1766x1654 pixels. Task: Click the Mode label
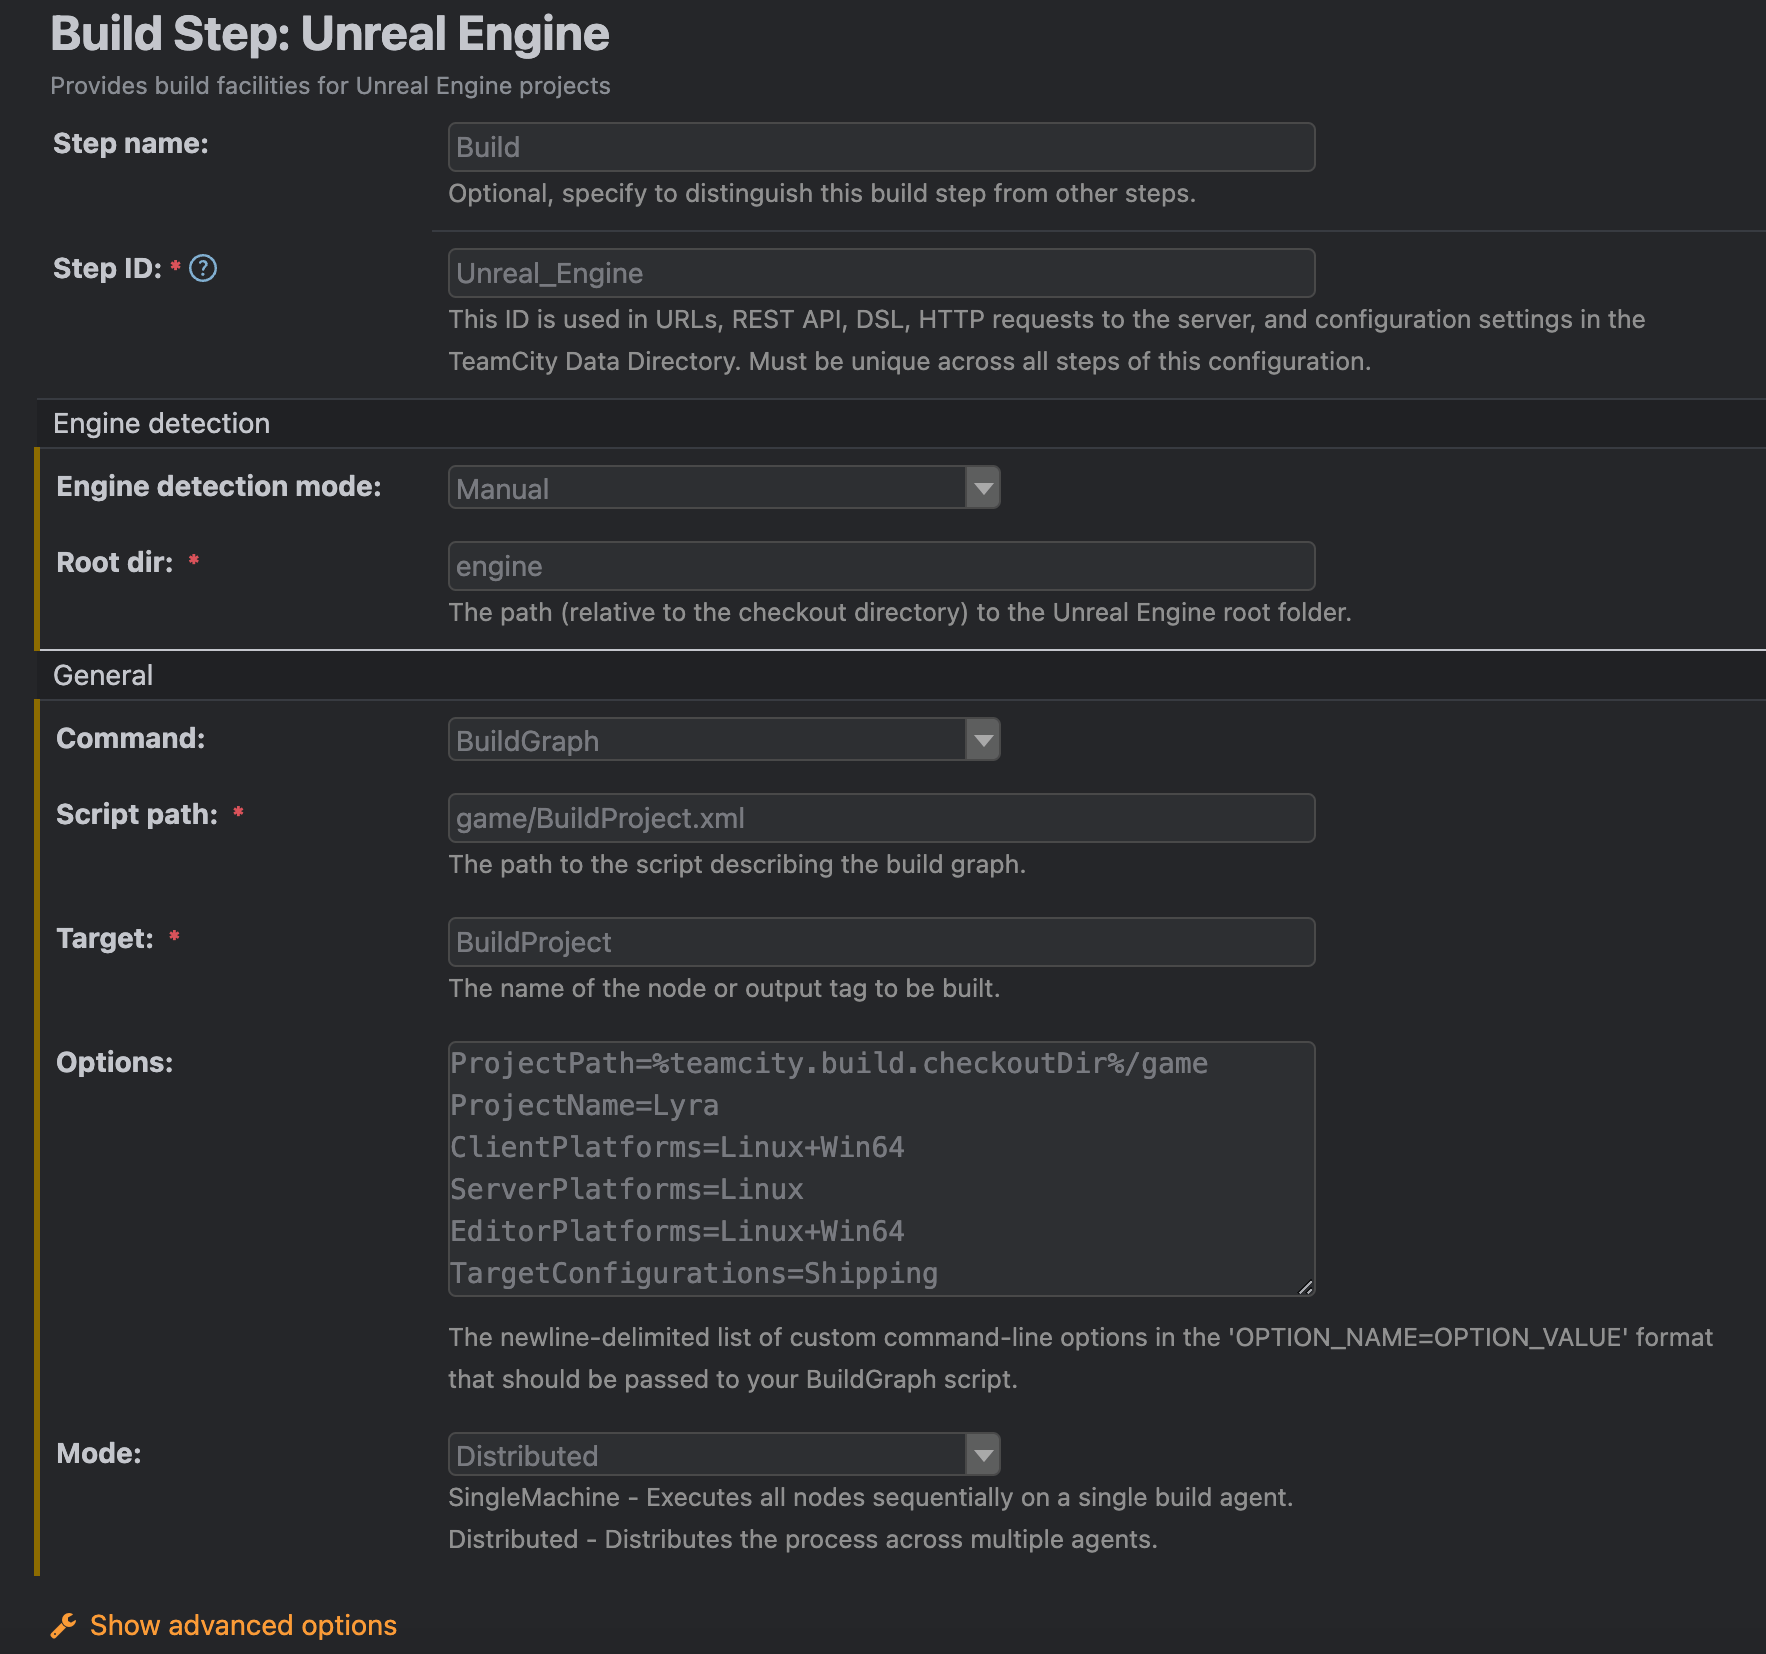(x=99, y=1454)
